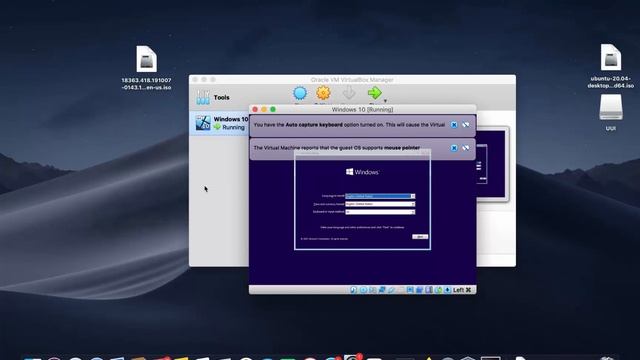Click the Next button in Windows Setup

coord(420,237)
